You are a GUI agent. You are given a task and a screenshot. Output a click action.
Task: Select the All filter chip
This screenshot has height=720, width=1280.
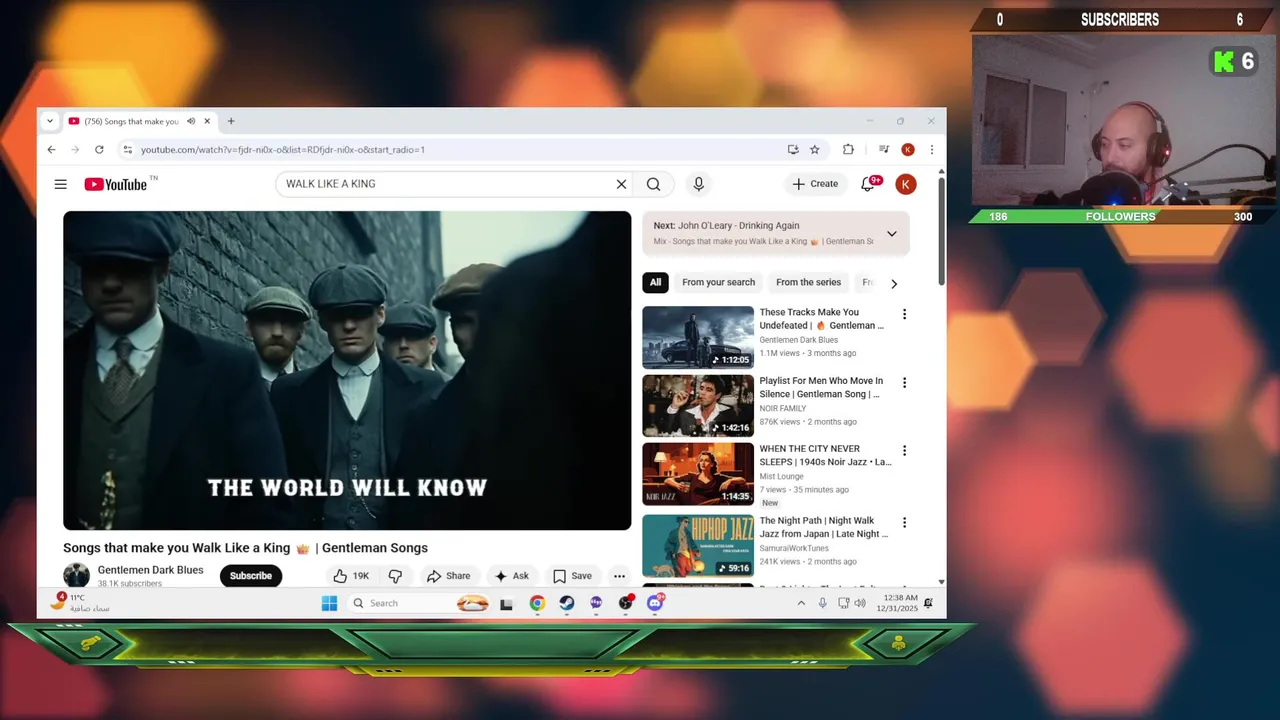click(x=655, y=282)
